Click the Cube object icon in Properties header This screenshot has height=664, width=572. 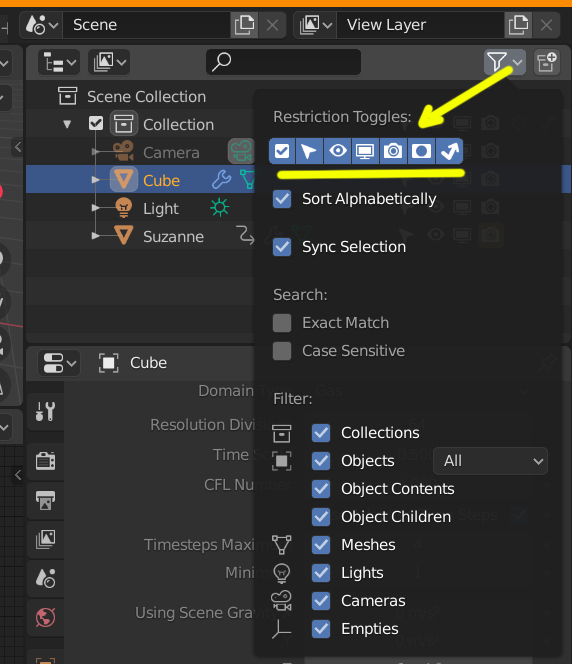[108, 363]
